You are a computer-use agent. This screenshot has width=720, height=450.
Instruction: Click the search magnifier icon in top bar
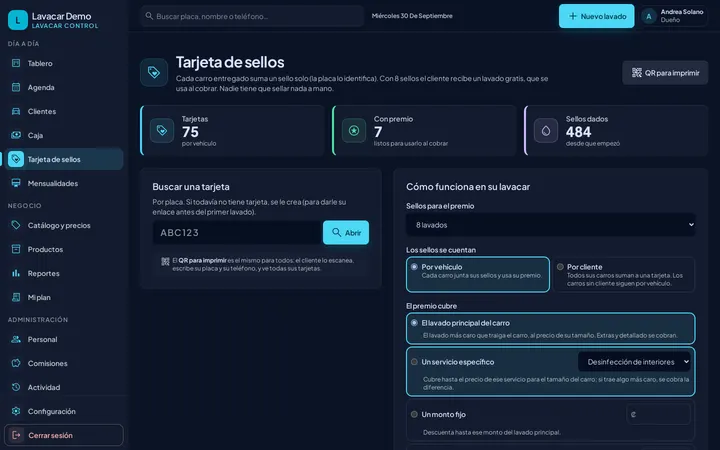[x=149, y=16]
